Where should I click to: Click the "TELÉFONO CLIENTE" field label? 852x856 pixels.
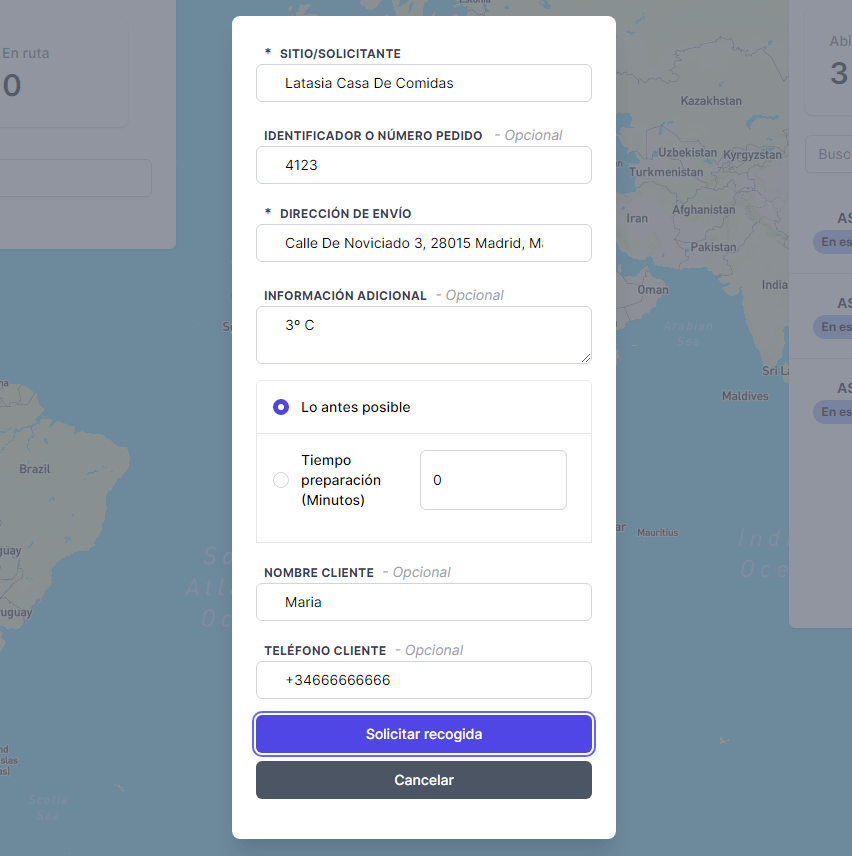click(x=325, y=651)
